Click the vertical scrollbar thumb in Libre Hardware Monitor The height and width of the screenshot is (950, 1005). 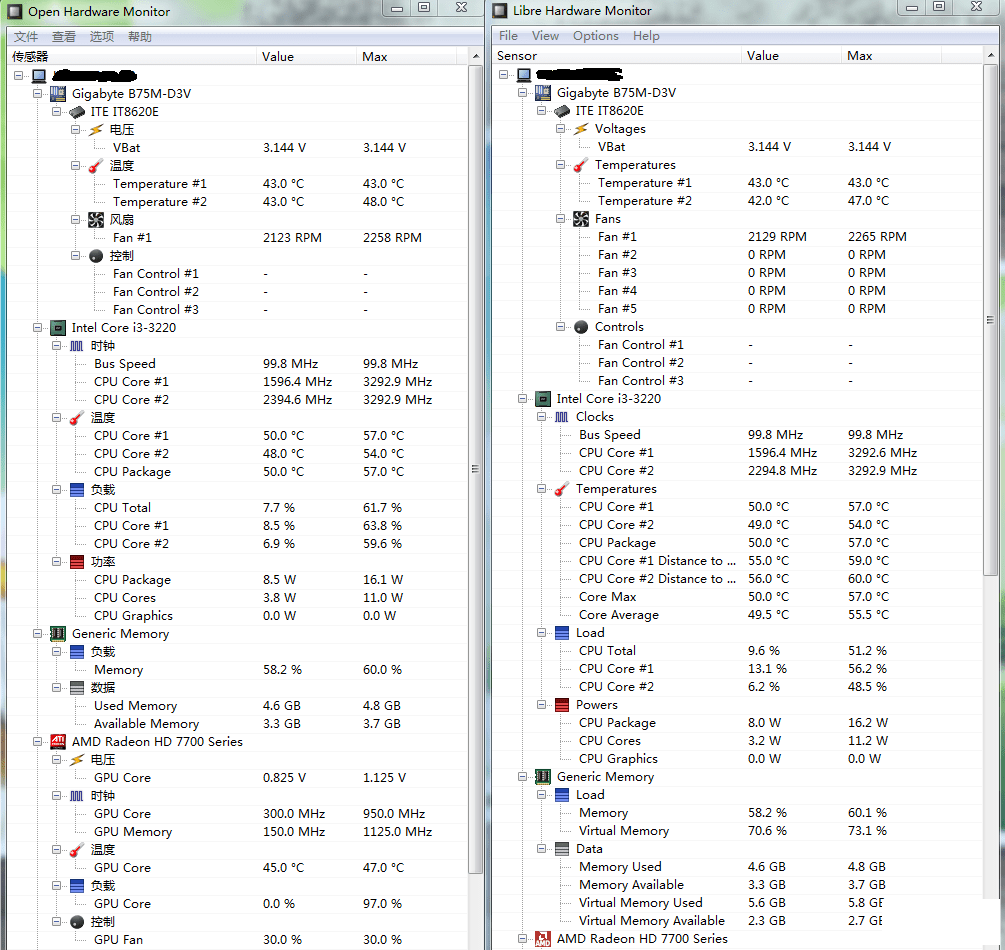tap(990, 319)
